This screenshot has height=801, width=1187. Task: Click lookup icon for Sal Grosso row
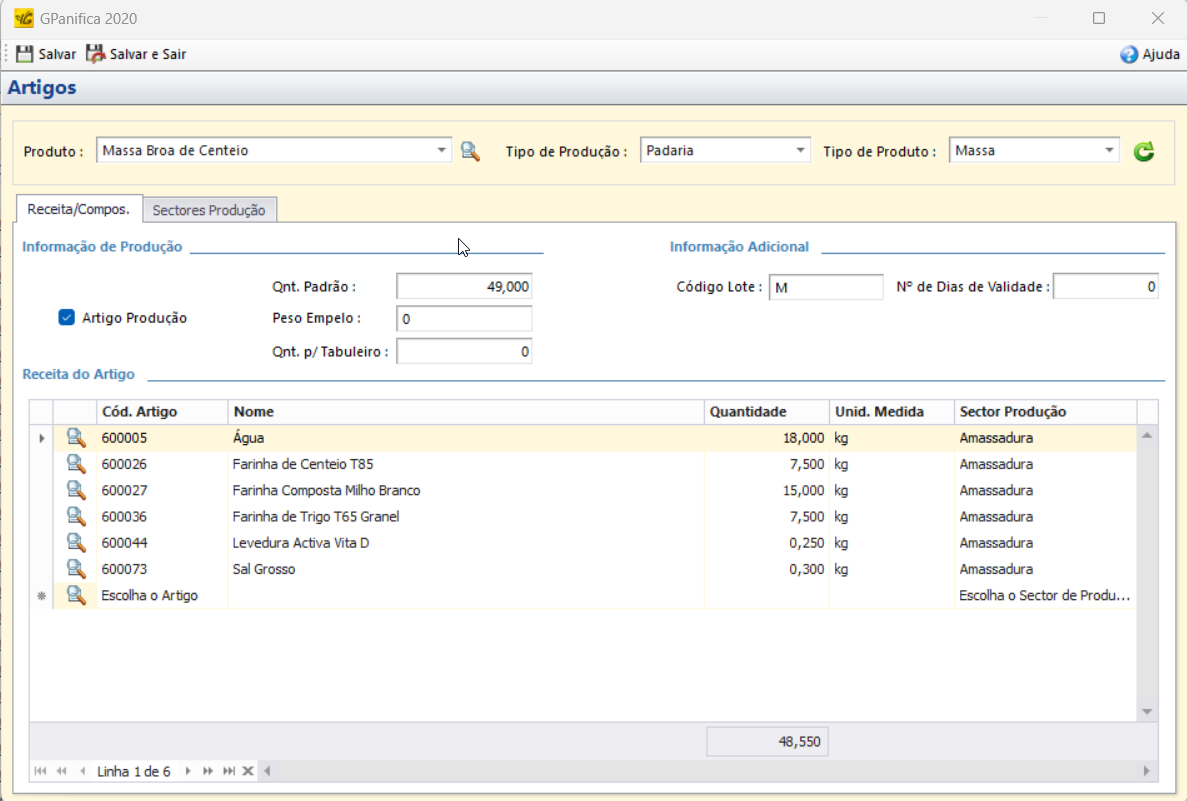pyautogui.click(x=76, y=569)
